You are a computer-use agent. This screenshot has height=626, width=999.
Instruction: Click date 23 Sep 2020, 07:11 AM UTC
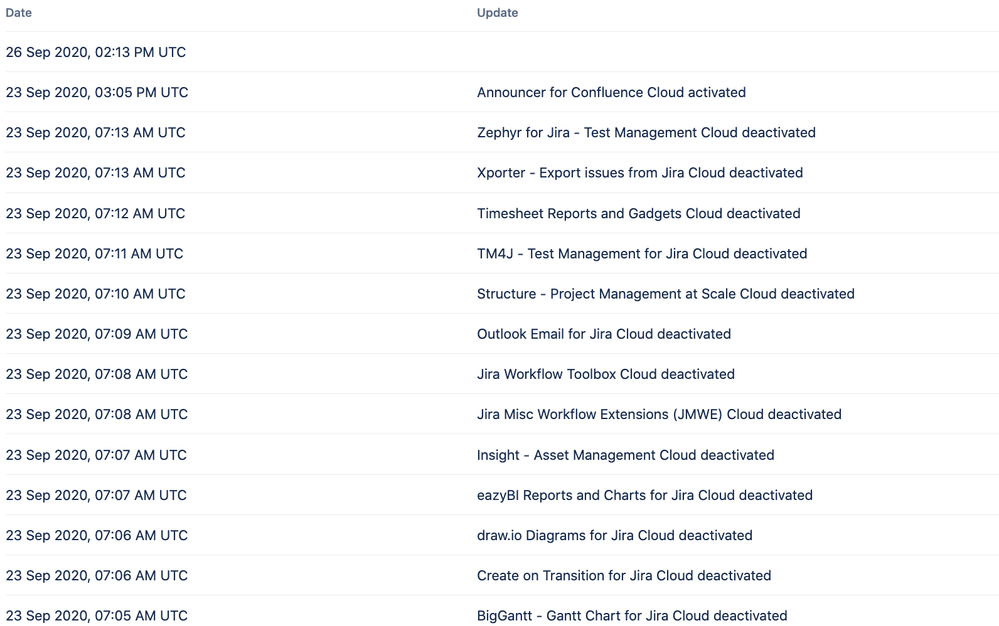point(94,253)
